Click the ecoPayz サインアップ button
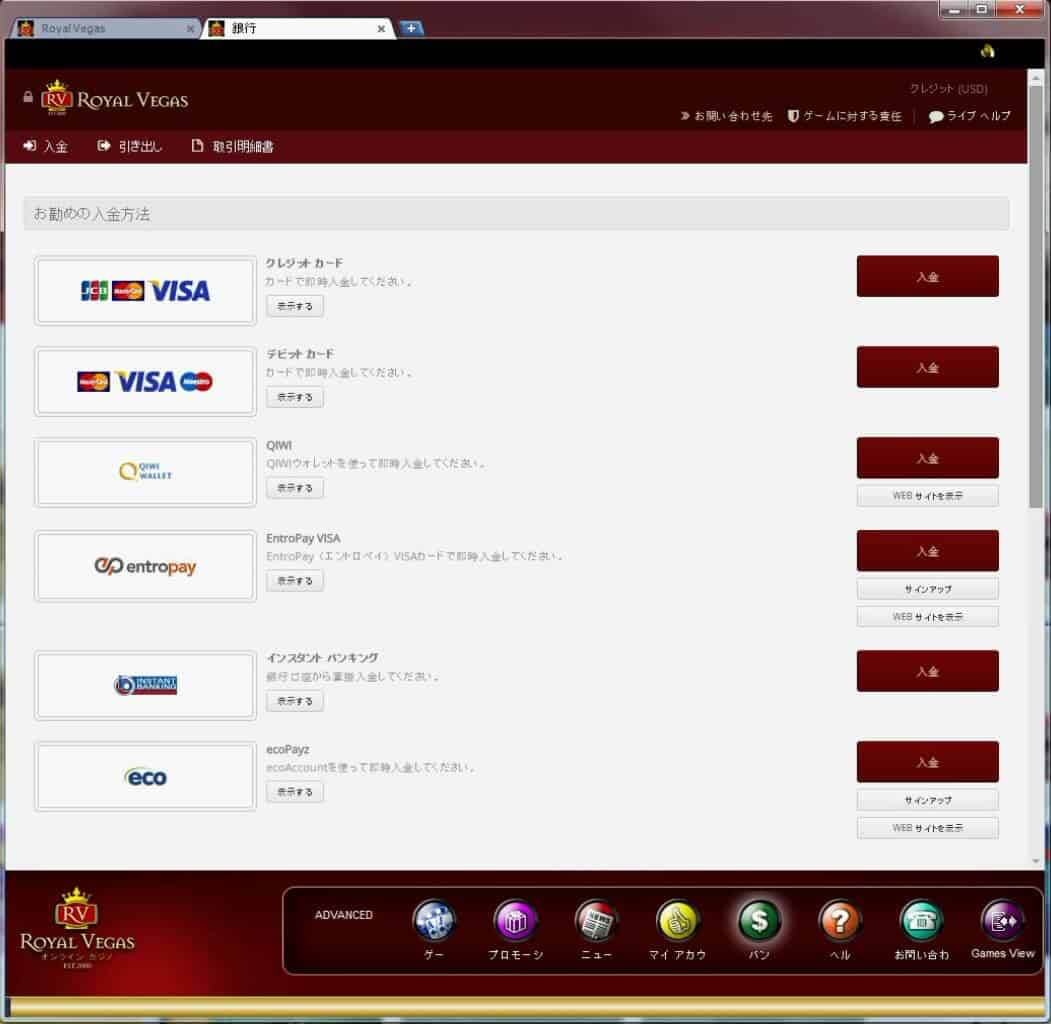The width and height of the screenshot is (1051, 1024). (x=927, y=800)
